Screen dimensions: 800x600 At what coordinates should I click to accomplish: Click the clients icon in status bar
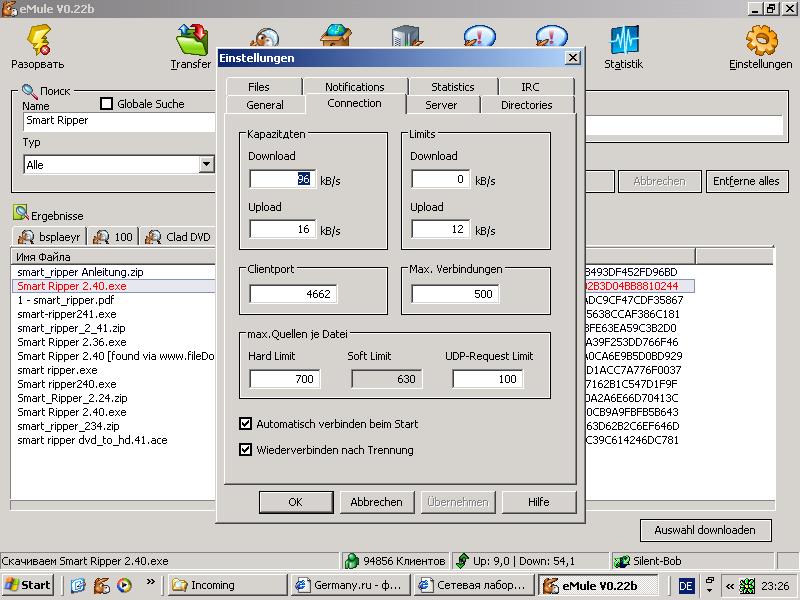[x=352, y=561]
